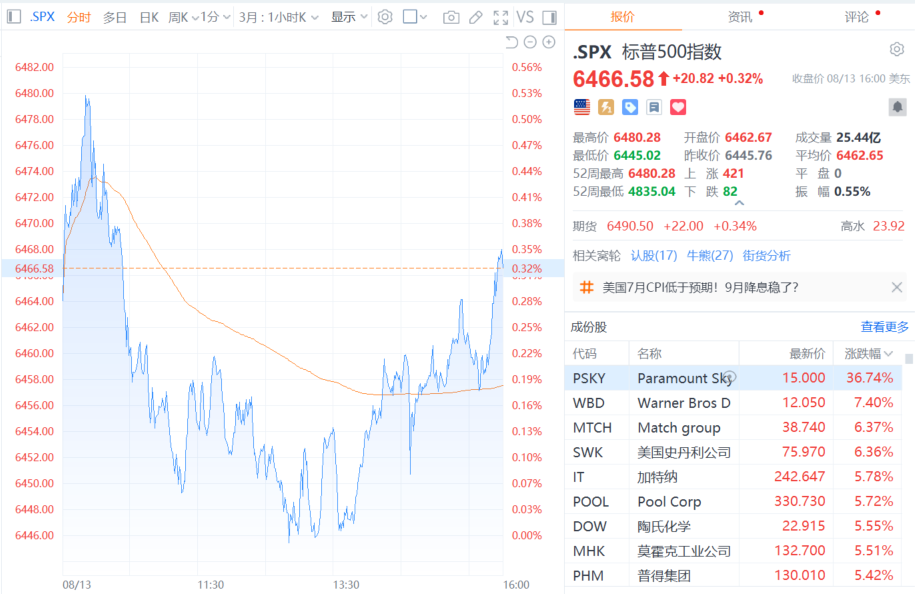Select the MTCH Match group row
Viewport: 915px width, 594px height.
coord(734,428)
